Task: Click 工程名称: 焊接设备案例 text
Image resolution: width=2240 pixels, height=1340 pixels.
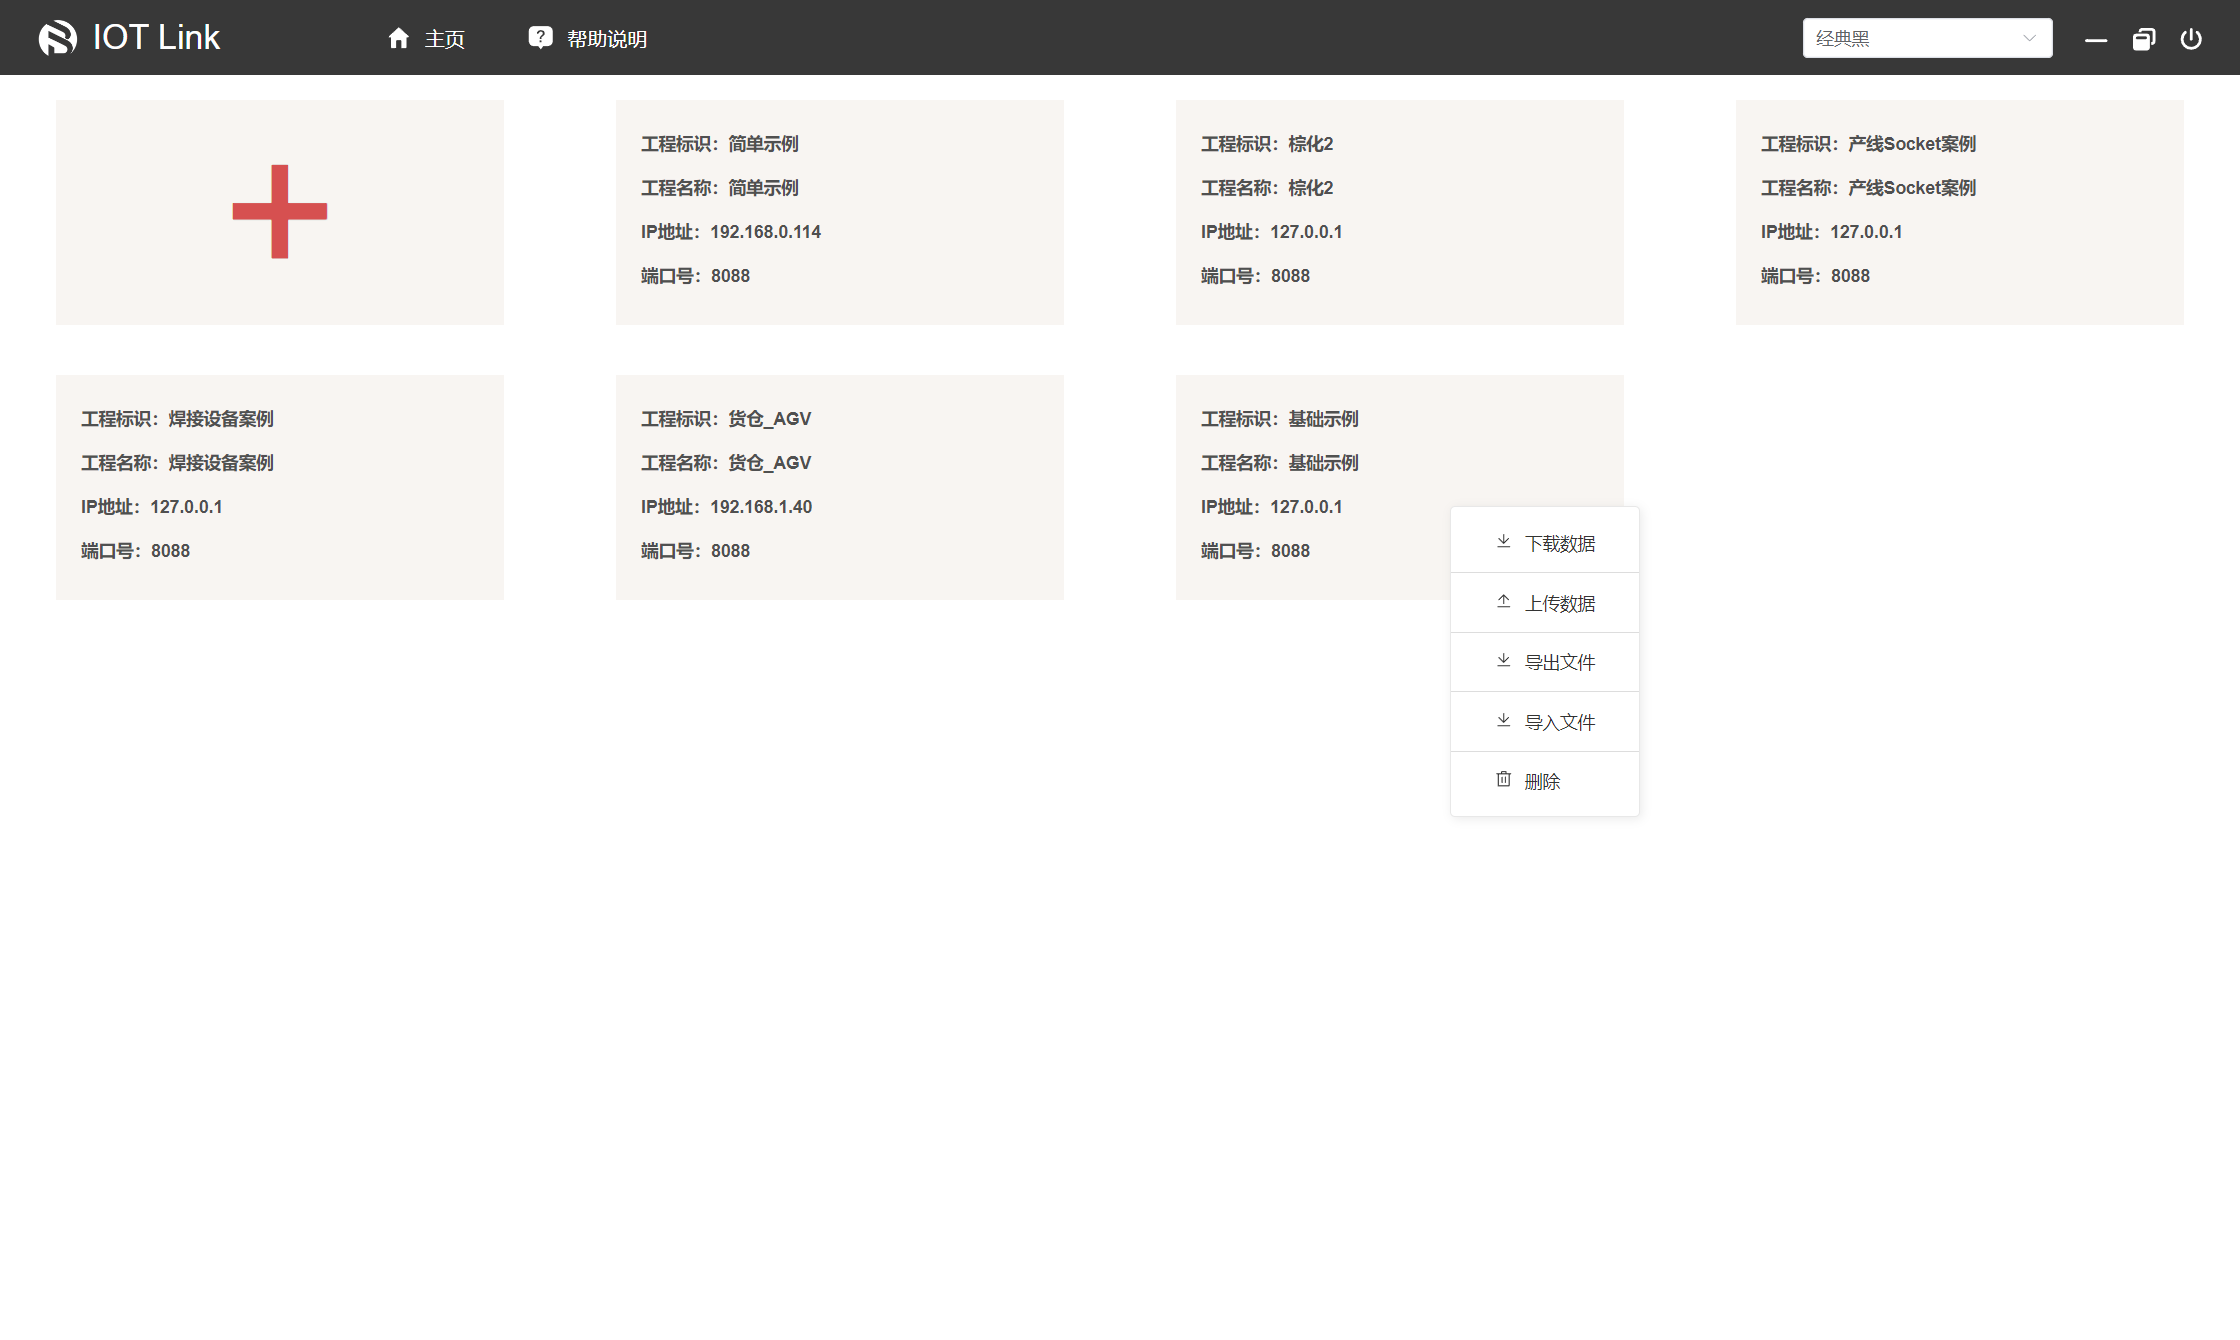Action: [177, 463]
